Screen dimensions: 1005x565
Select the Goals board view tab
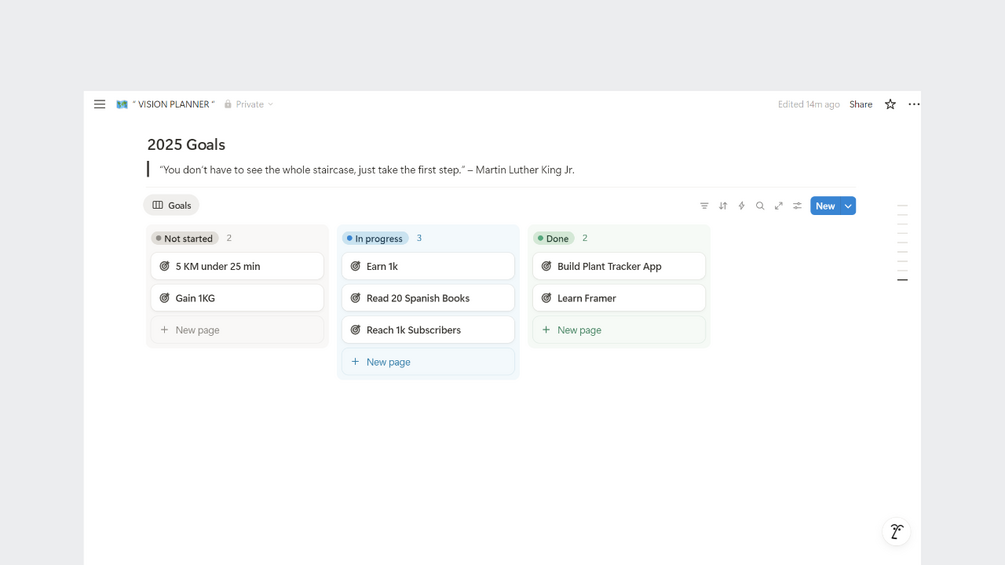click(x=171, y=205)
